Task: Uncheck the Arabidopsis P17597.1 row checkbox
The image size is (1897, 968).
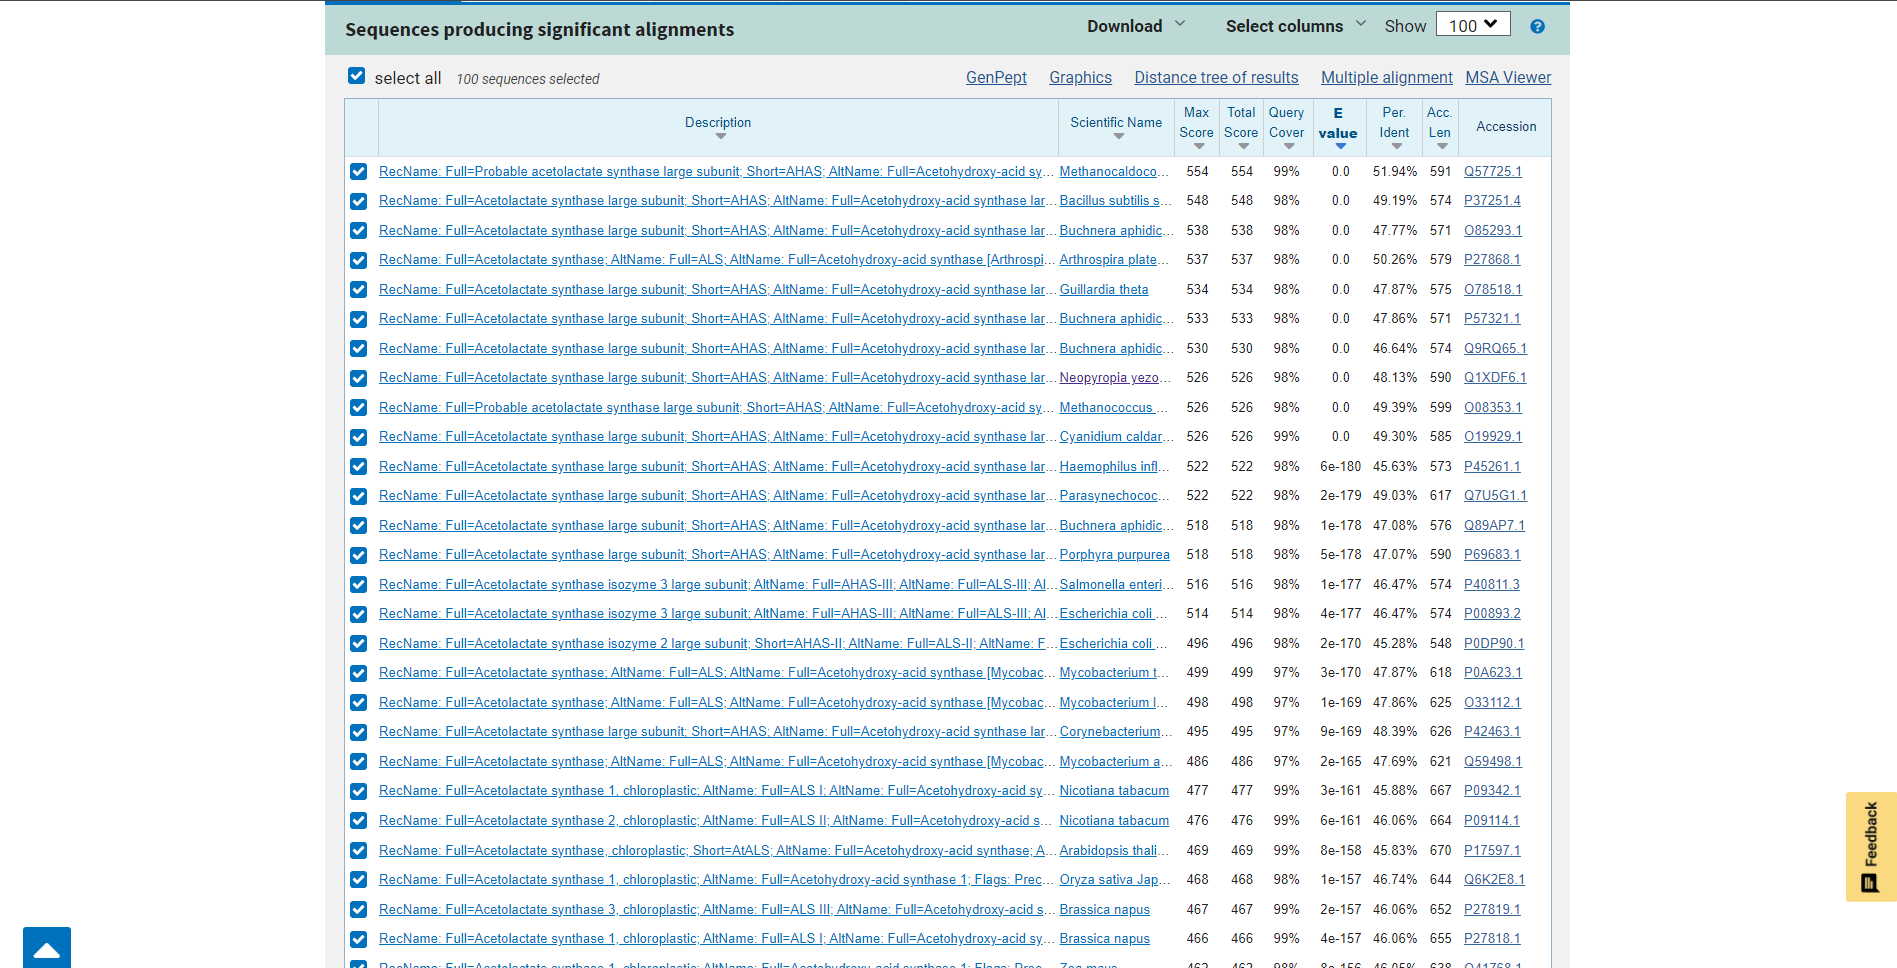Action: coord(359,851)
